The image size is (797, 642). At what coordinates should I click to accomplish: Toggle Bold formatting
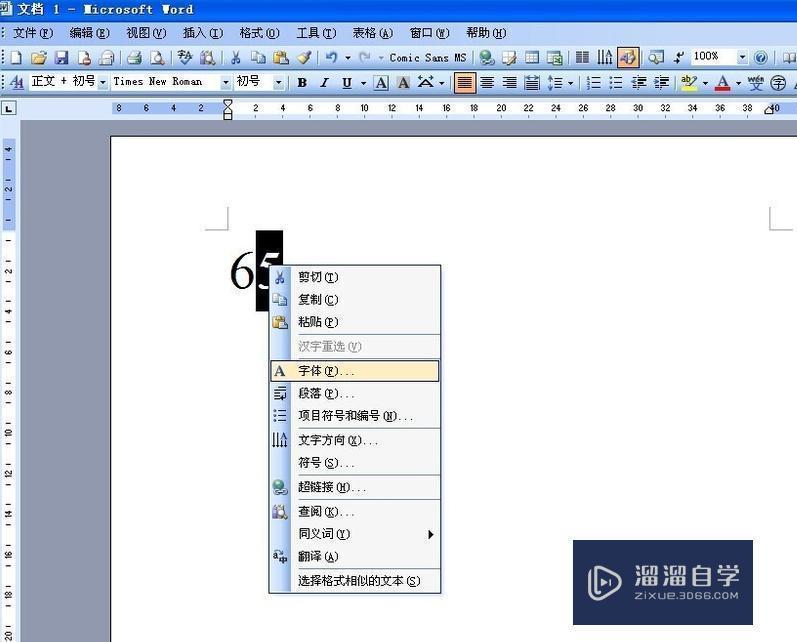[302, 82]
